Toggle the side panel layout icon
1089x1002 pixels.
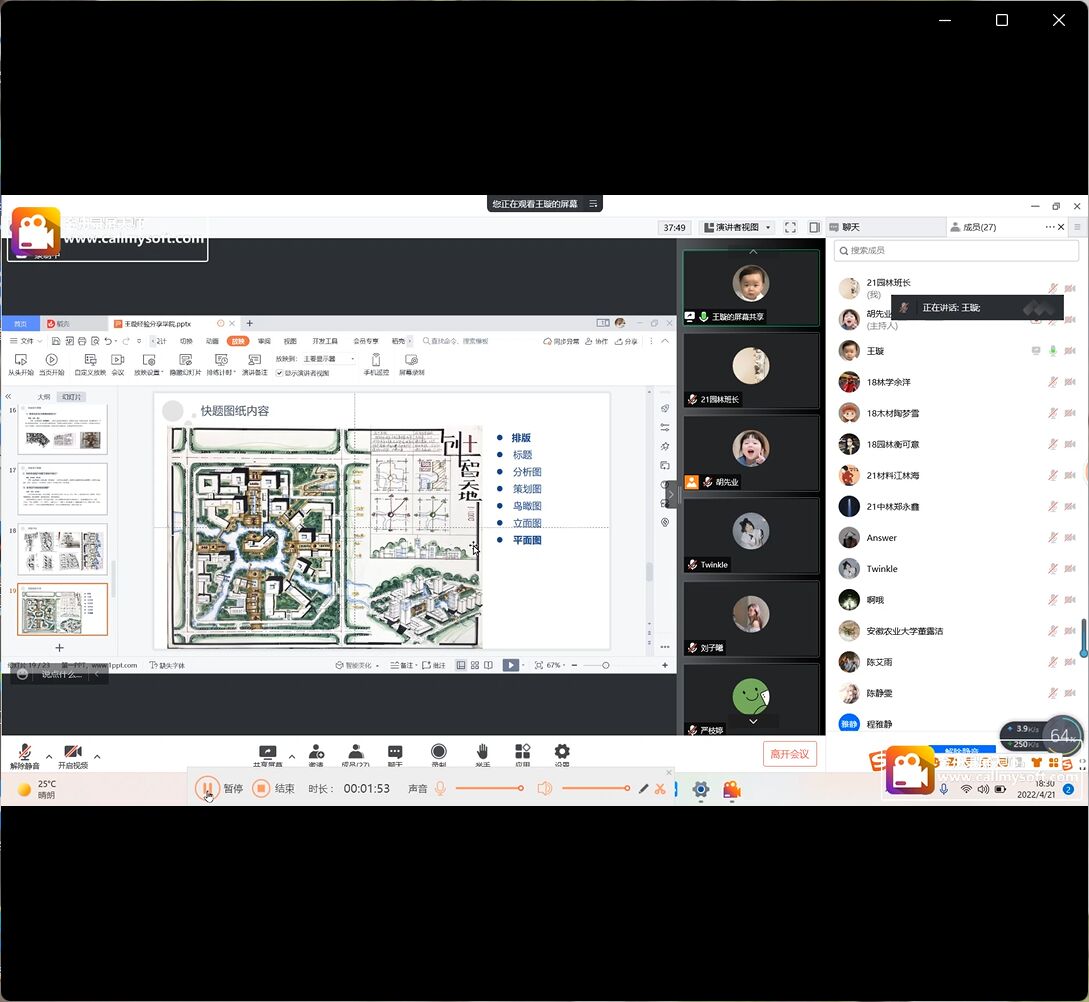tap(814, 227)
